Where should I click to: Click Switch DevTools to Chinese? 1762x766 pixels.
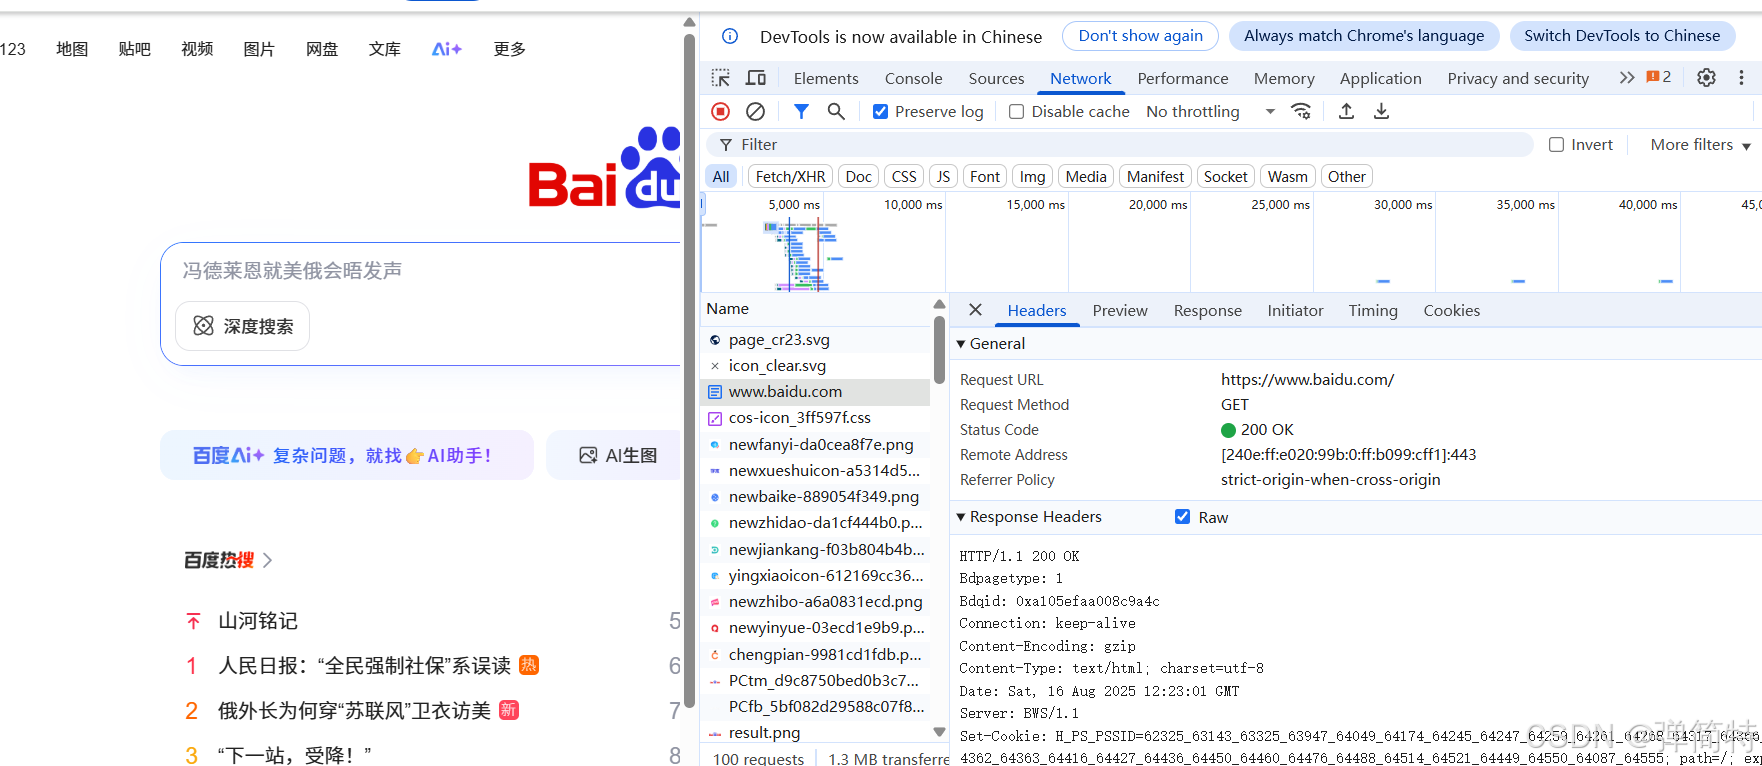click(x=1622, y=36)
